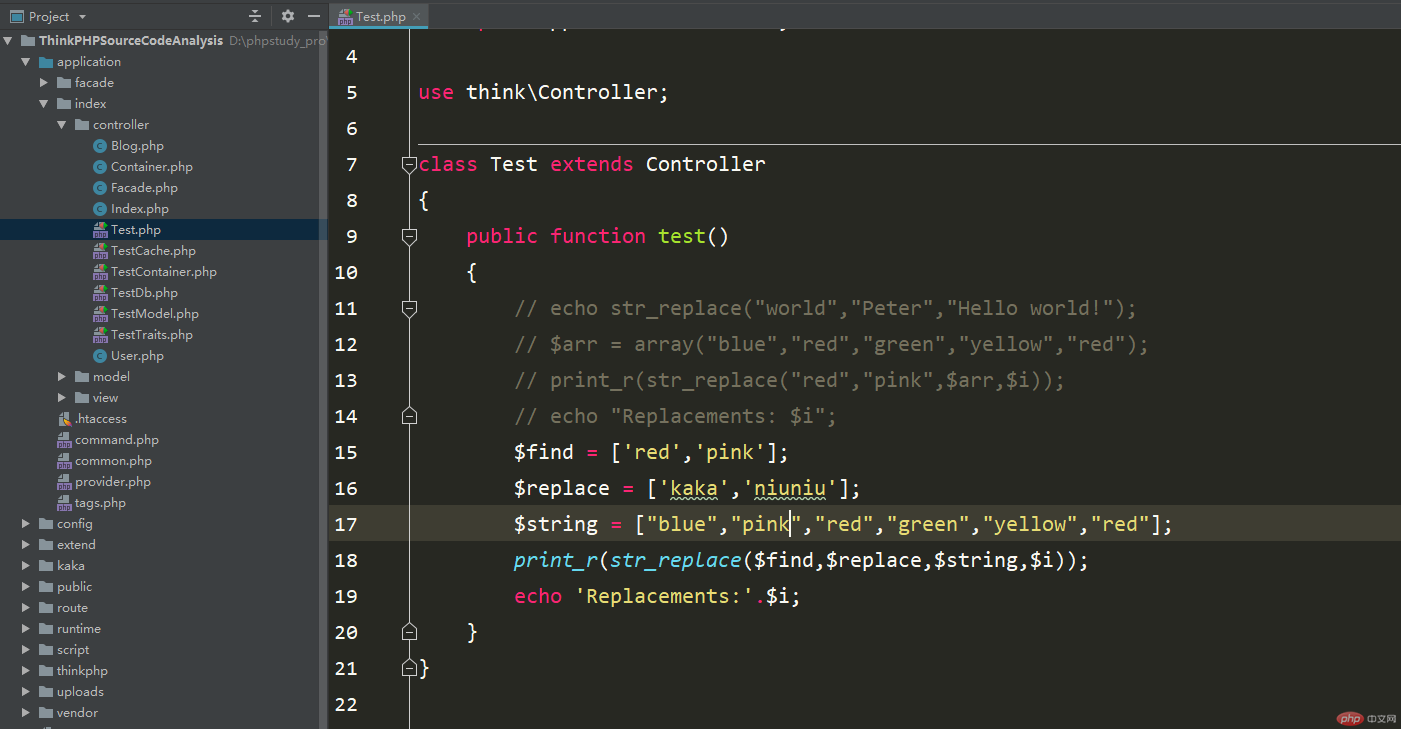
Task: Switch to the Test.php editor tab
Action: tap(378, 16)
